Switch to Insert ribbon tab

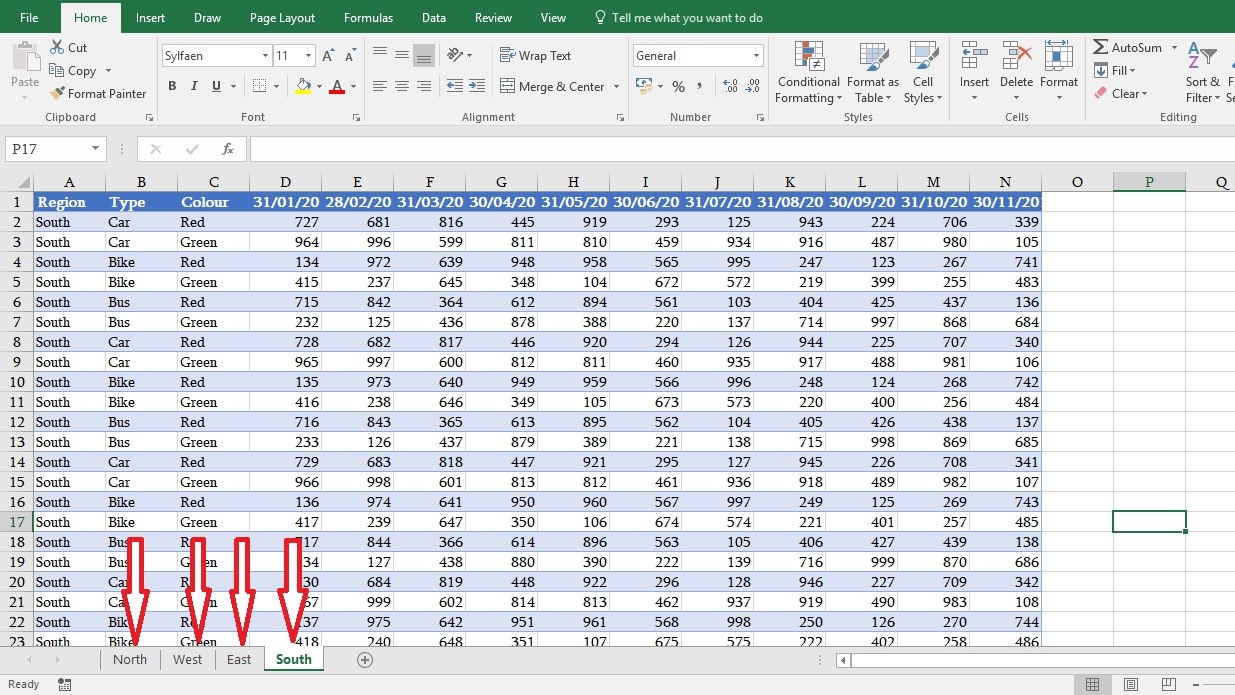150,18
